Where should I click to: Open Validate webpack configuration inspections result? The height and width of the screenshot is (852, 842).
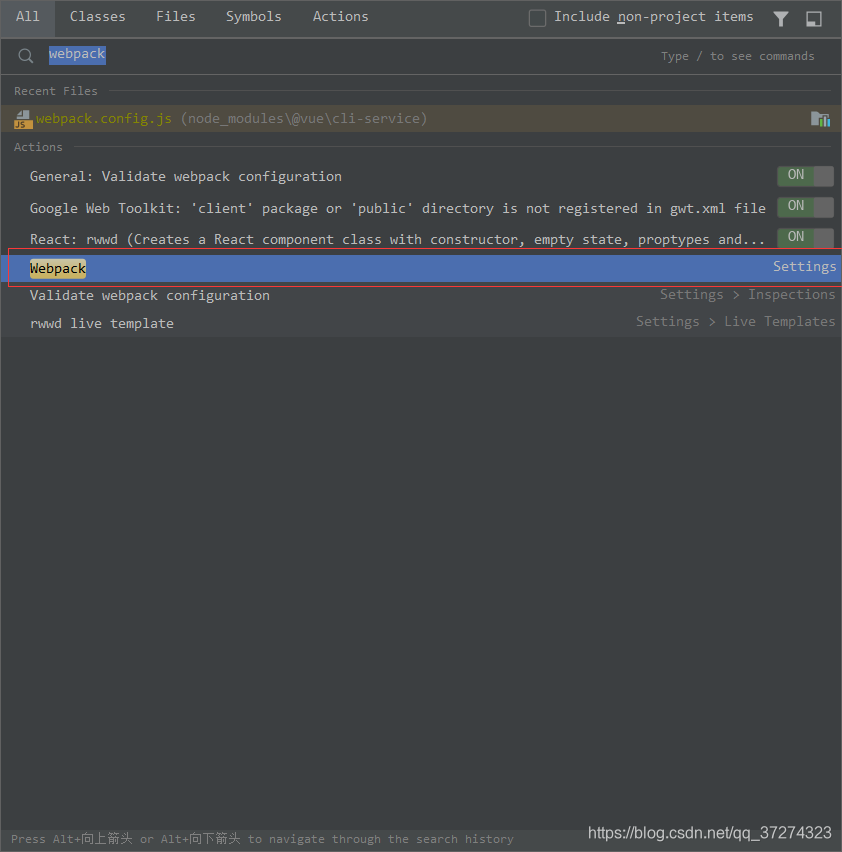coord(150,295)
